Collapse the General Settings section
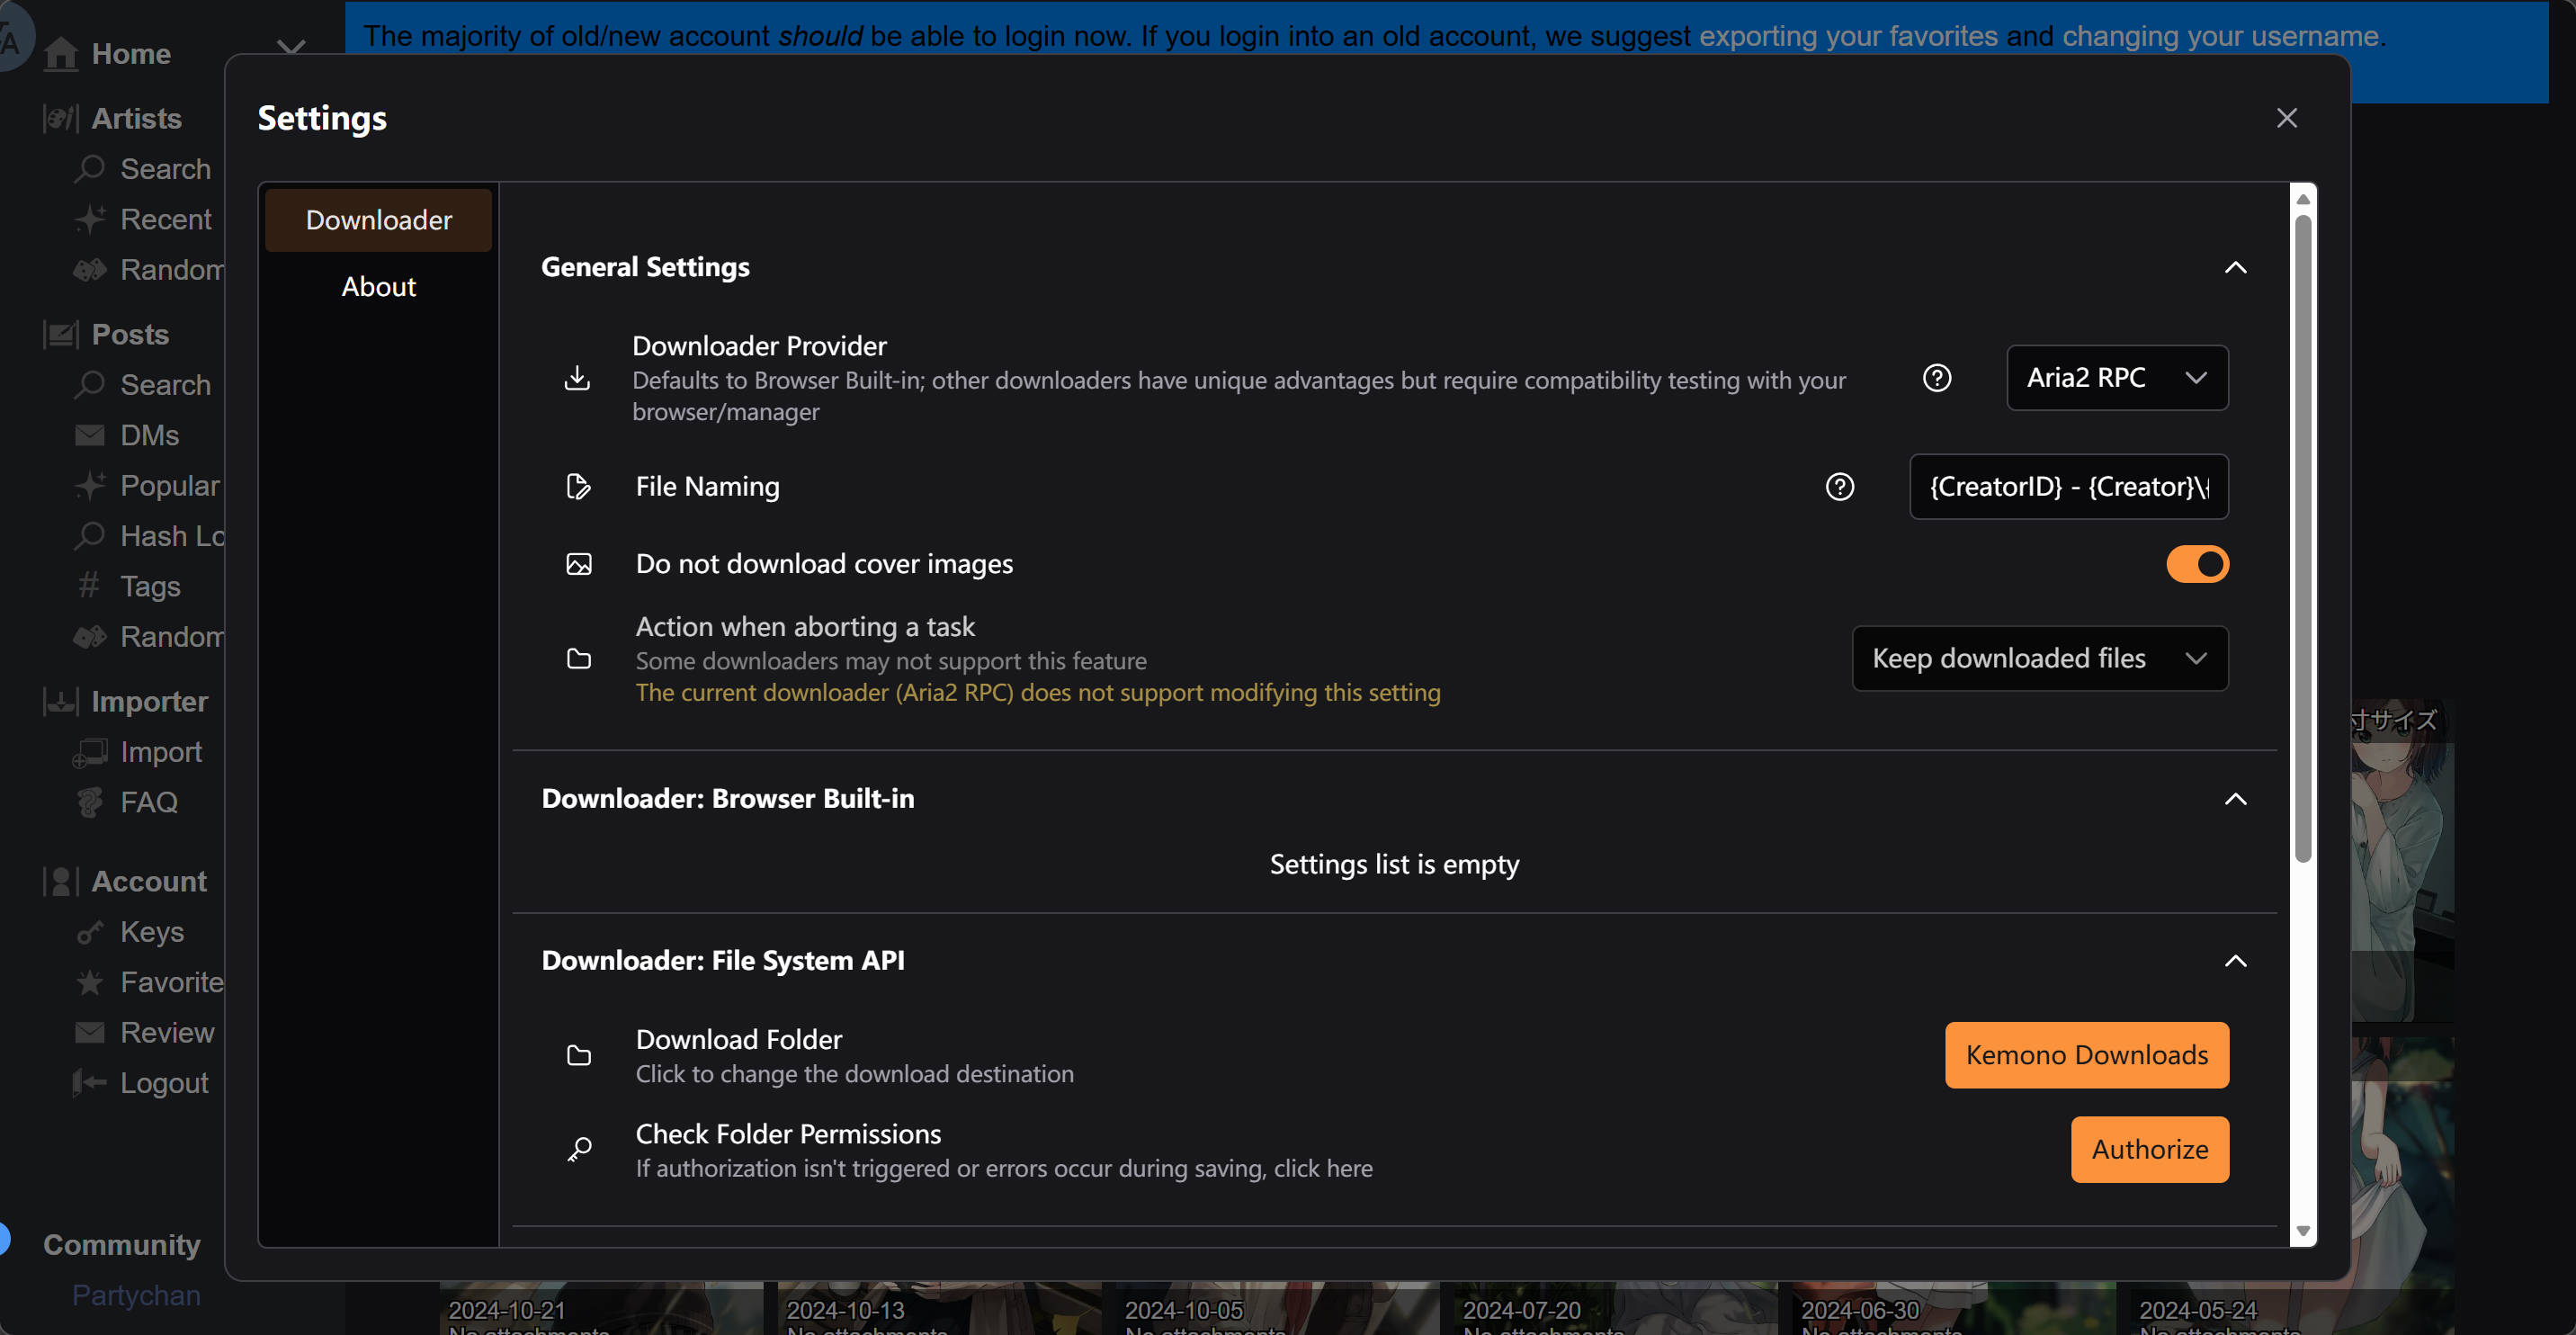The height and width of the screenshot is (1335, 2576). (2235, 268)
